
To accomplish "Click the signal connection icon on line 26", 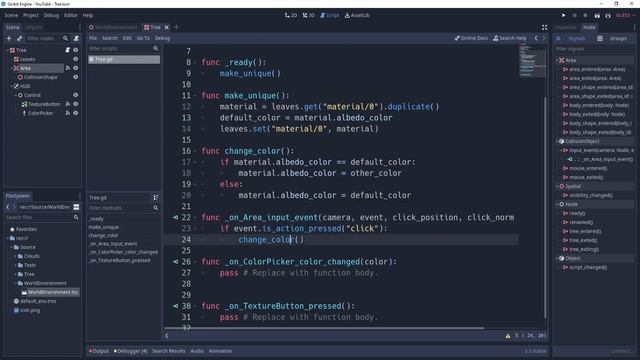I will click(176, 262).
